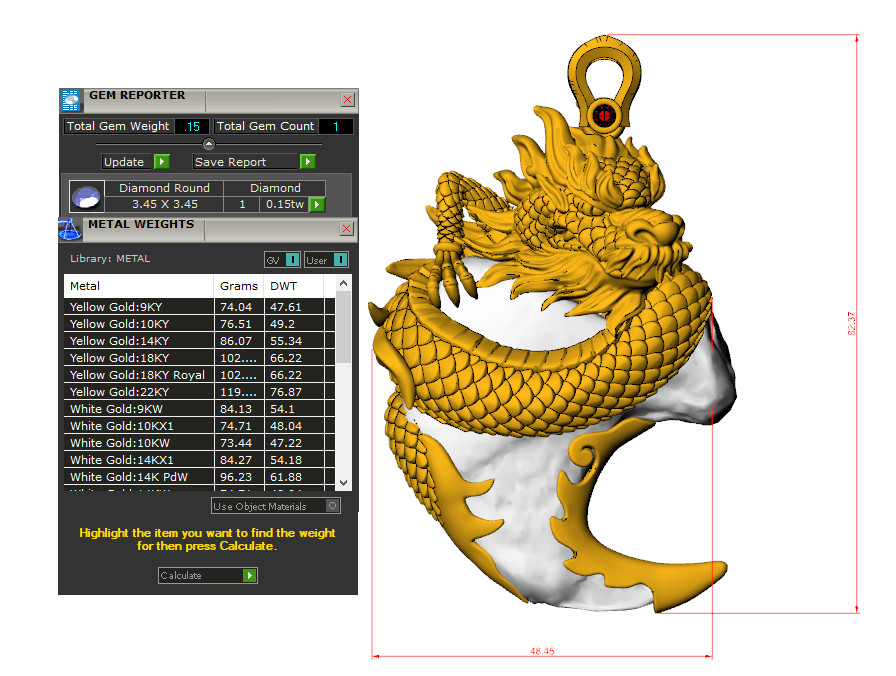Click the Total Gem Weight value field
The image size is (896, 676).
click(x=191, y=127)
